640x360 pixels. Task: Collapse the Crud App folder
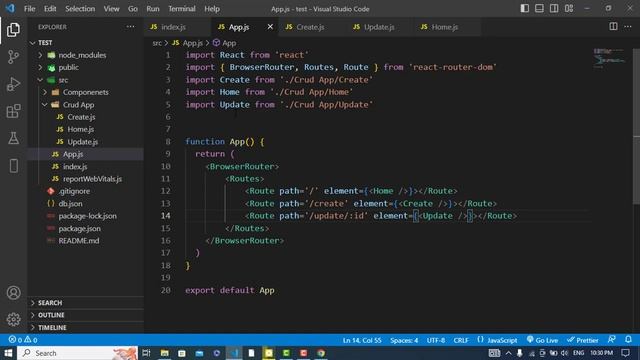pyautogui.click(x=45, y=104)
